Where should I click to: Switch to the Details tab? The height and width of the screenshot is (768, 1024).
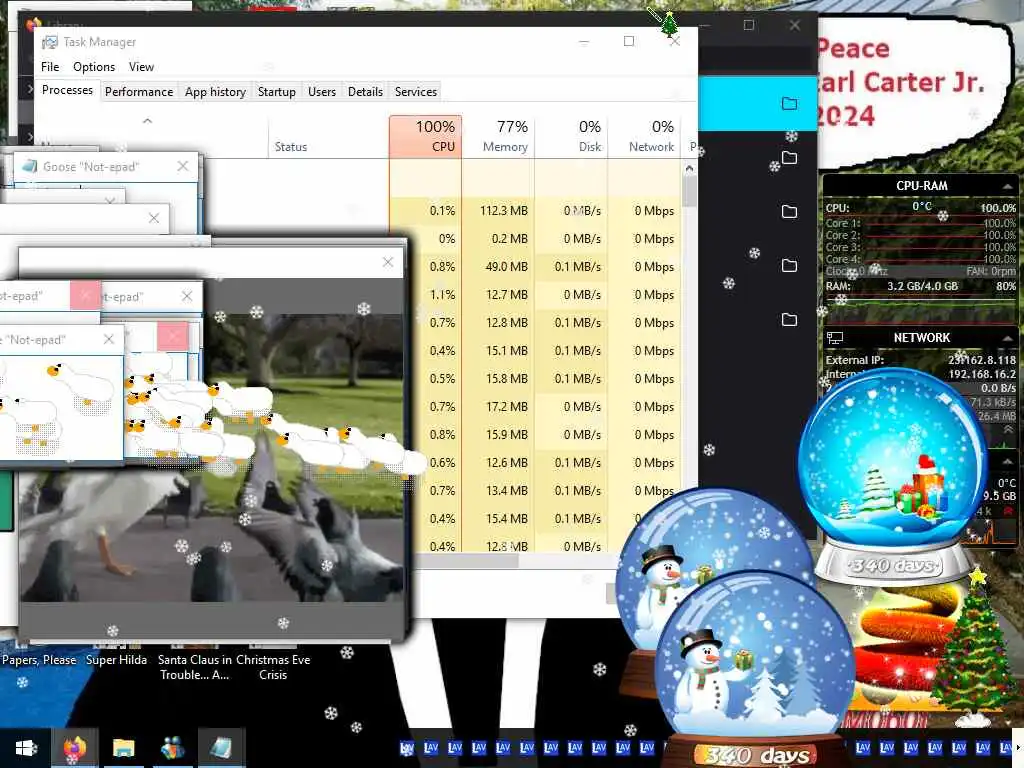pos(365,91)
